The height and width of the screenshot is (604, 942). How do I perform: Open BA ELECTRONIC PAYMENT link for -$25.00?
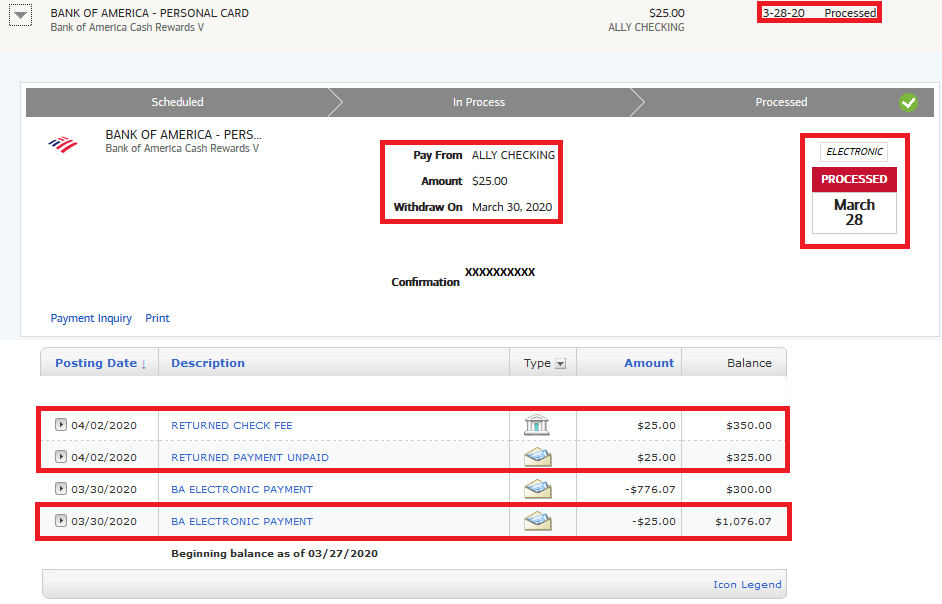[x=242, y=521]
